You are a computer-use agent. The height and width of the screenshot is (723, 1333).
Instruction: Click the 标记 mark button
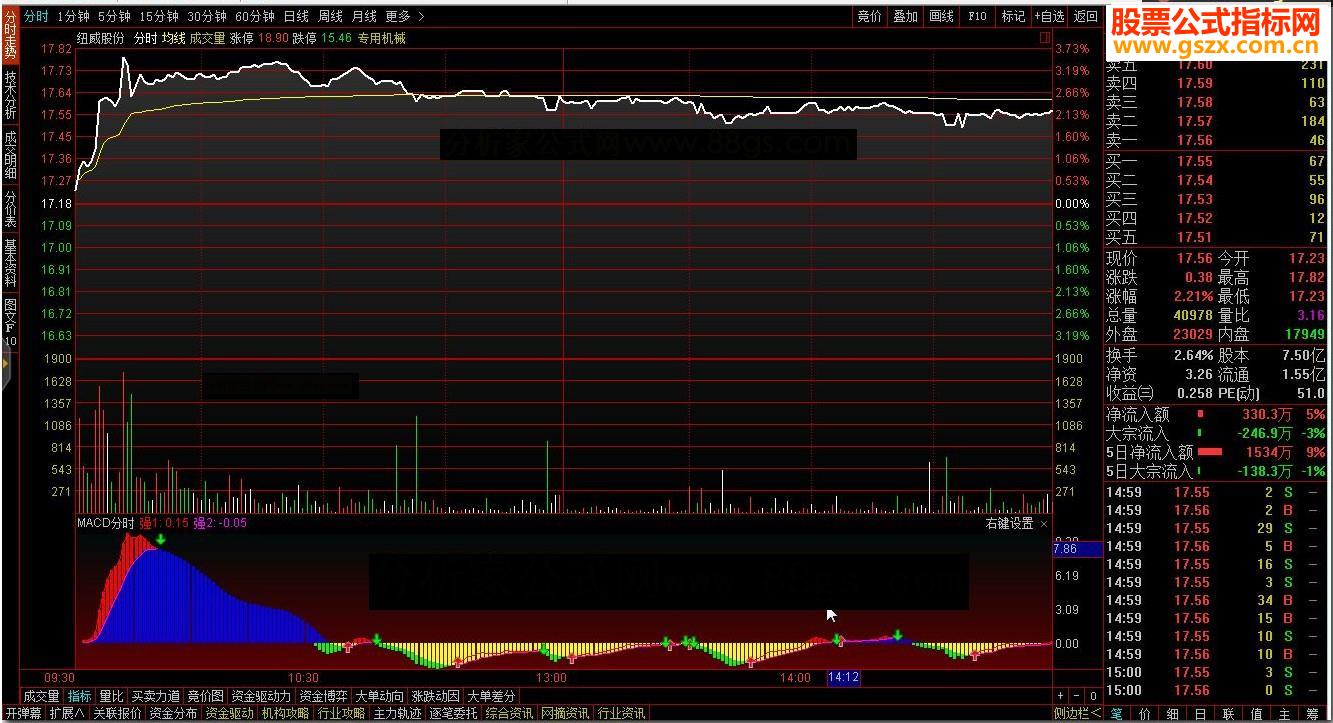[x=1013, y=16]
